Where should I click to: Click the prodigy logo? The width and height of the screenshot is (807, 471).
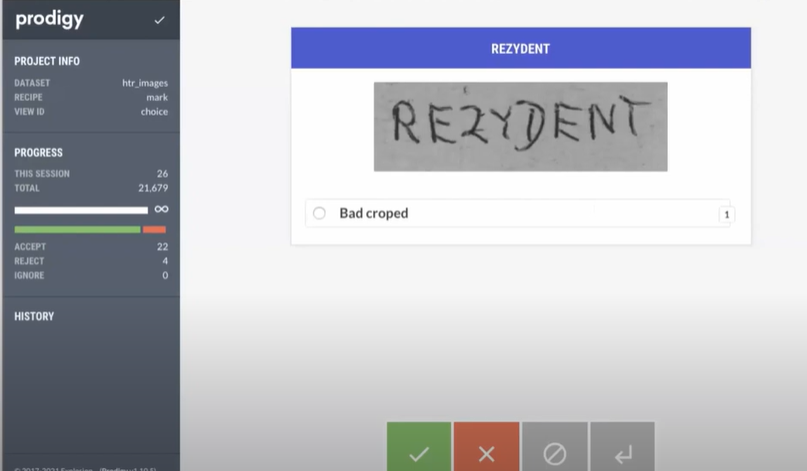(x=49, y=20)
